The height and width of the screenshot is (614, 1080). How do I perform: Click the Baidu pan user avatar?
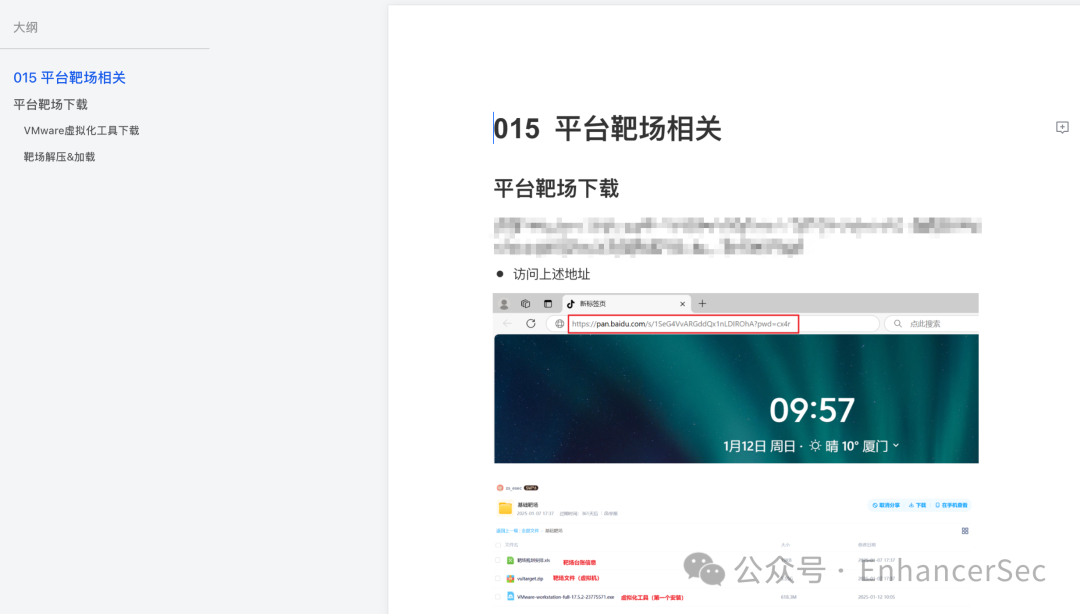500,488
